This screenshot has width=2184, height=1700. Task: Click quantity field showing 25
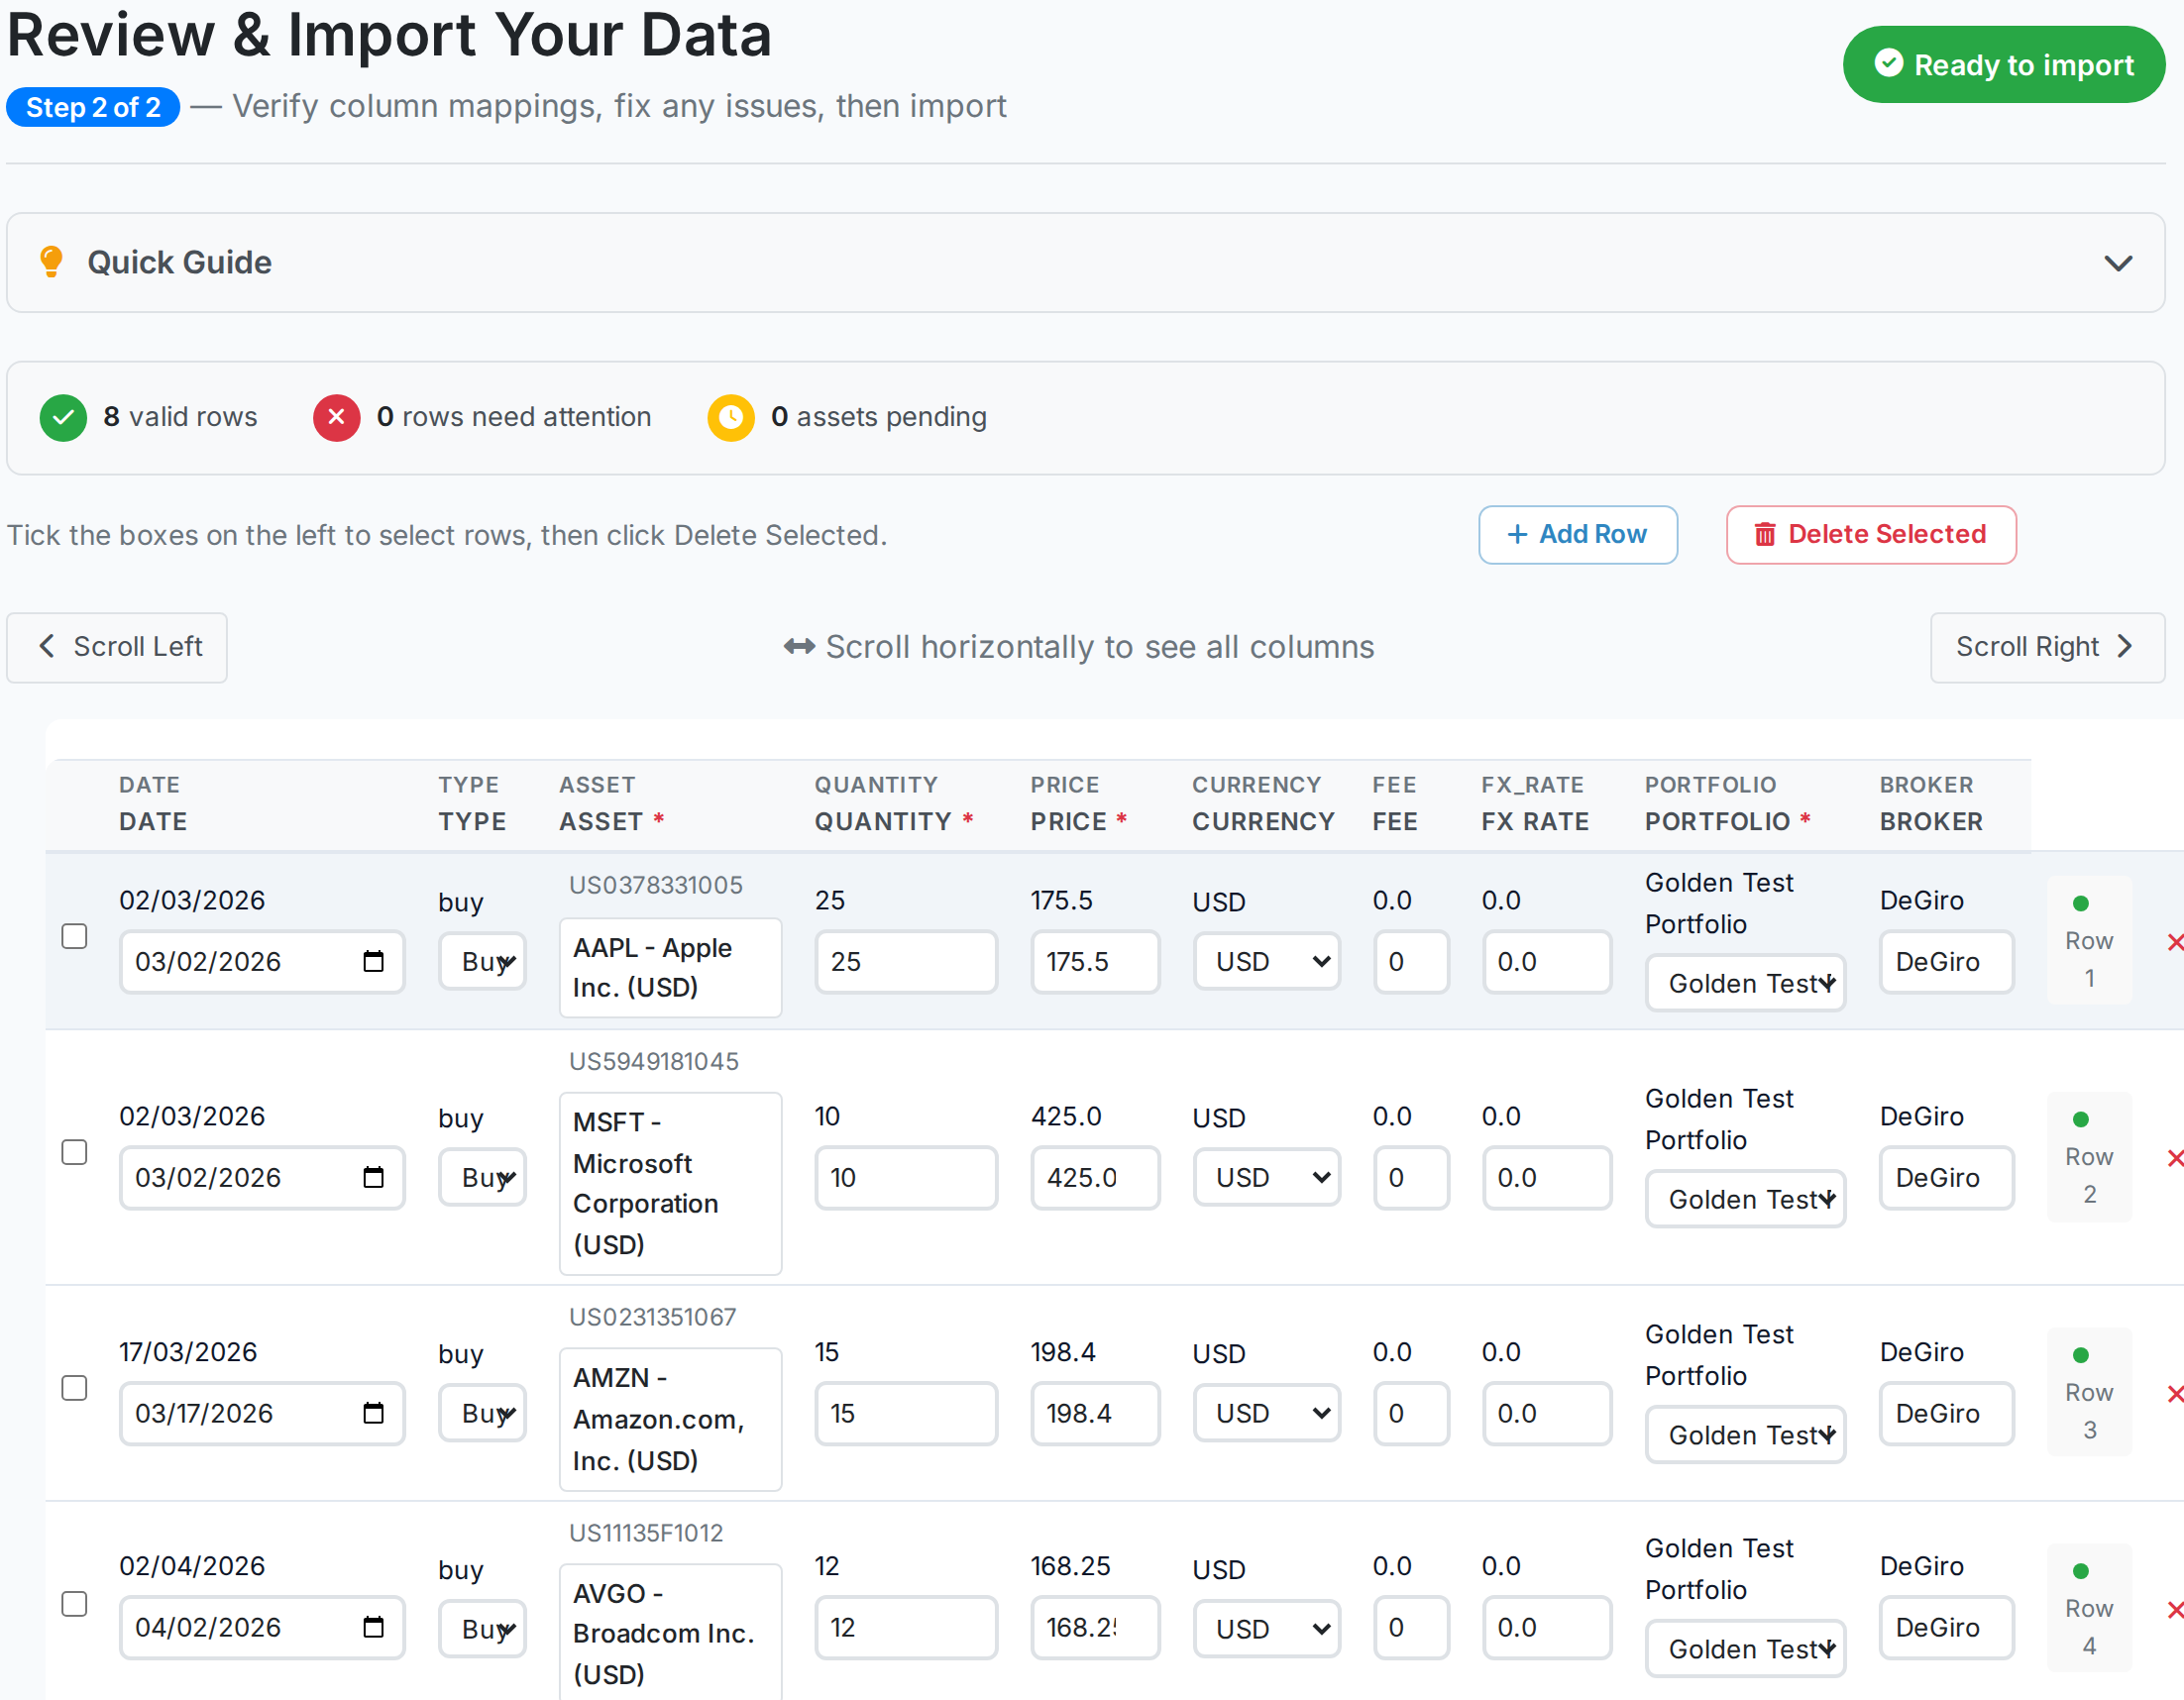click(x=906, y=962)
